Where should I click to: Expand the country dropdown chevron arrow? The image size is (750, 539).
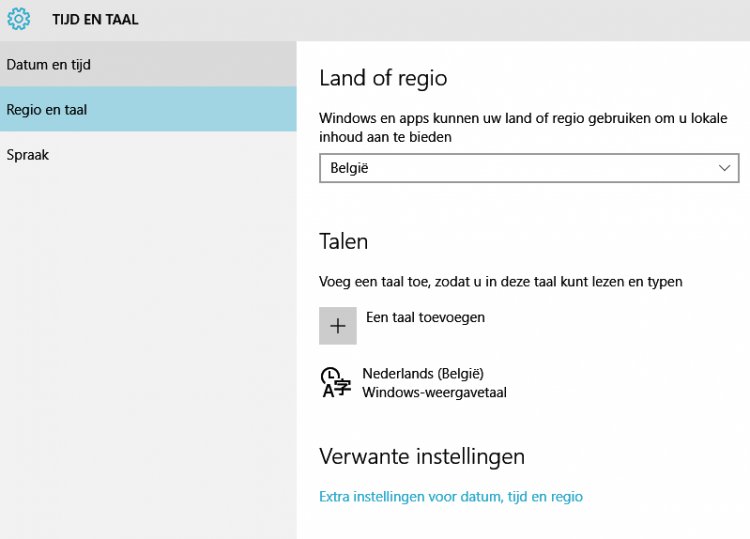727,169
